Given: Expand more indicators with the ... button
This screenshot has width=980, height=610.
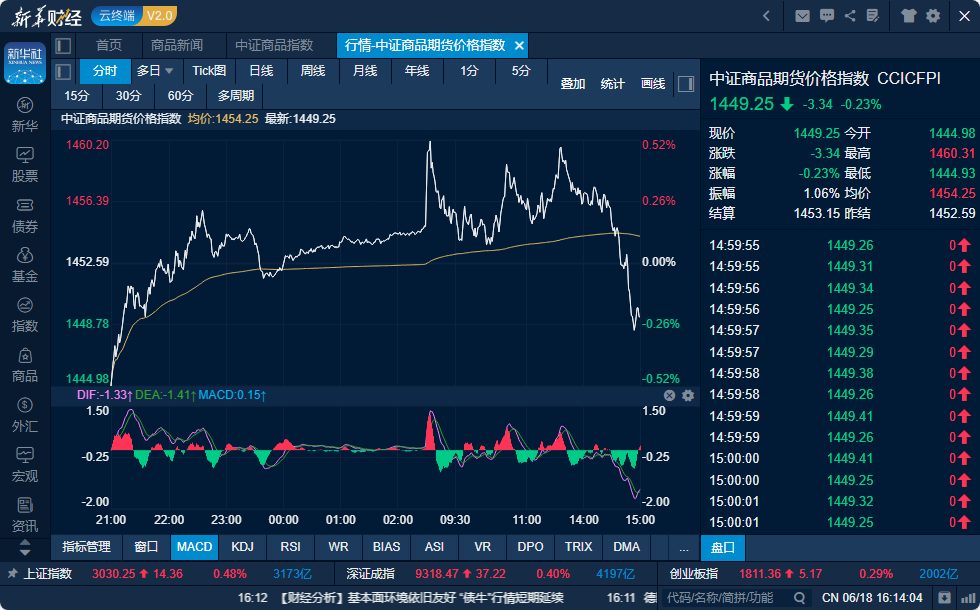Looking at the screenshot, I should coord(683,547).
